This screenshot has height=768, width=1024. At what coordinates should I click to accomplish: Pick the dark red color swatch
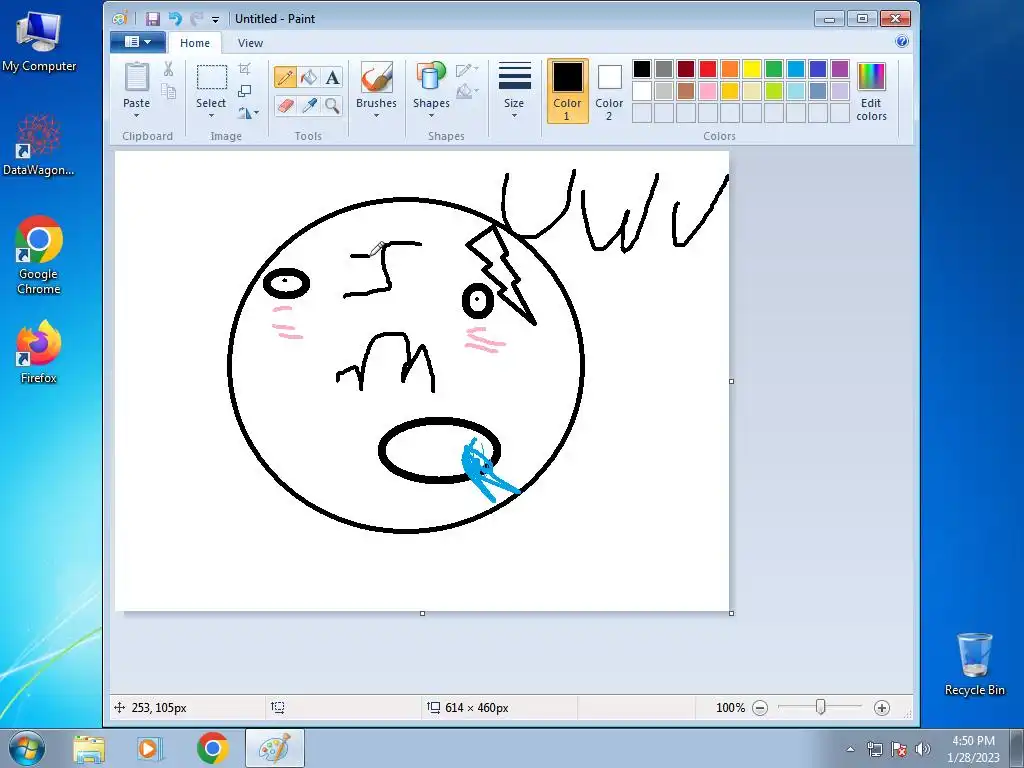pos(686,69)
